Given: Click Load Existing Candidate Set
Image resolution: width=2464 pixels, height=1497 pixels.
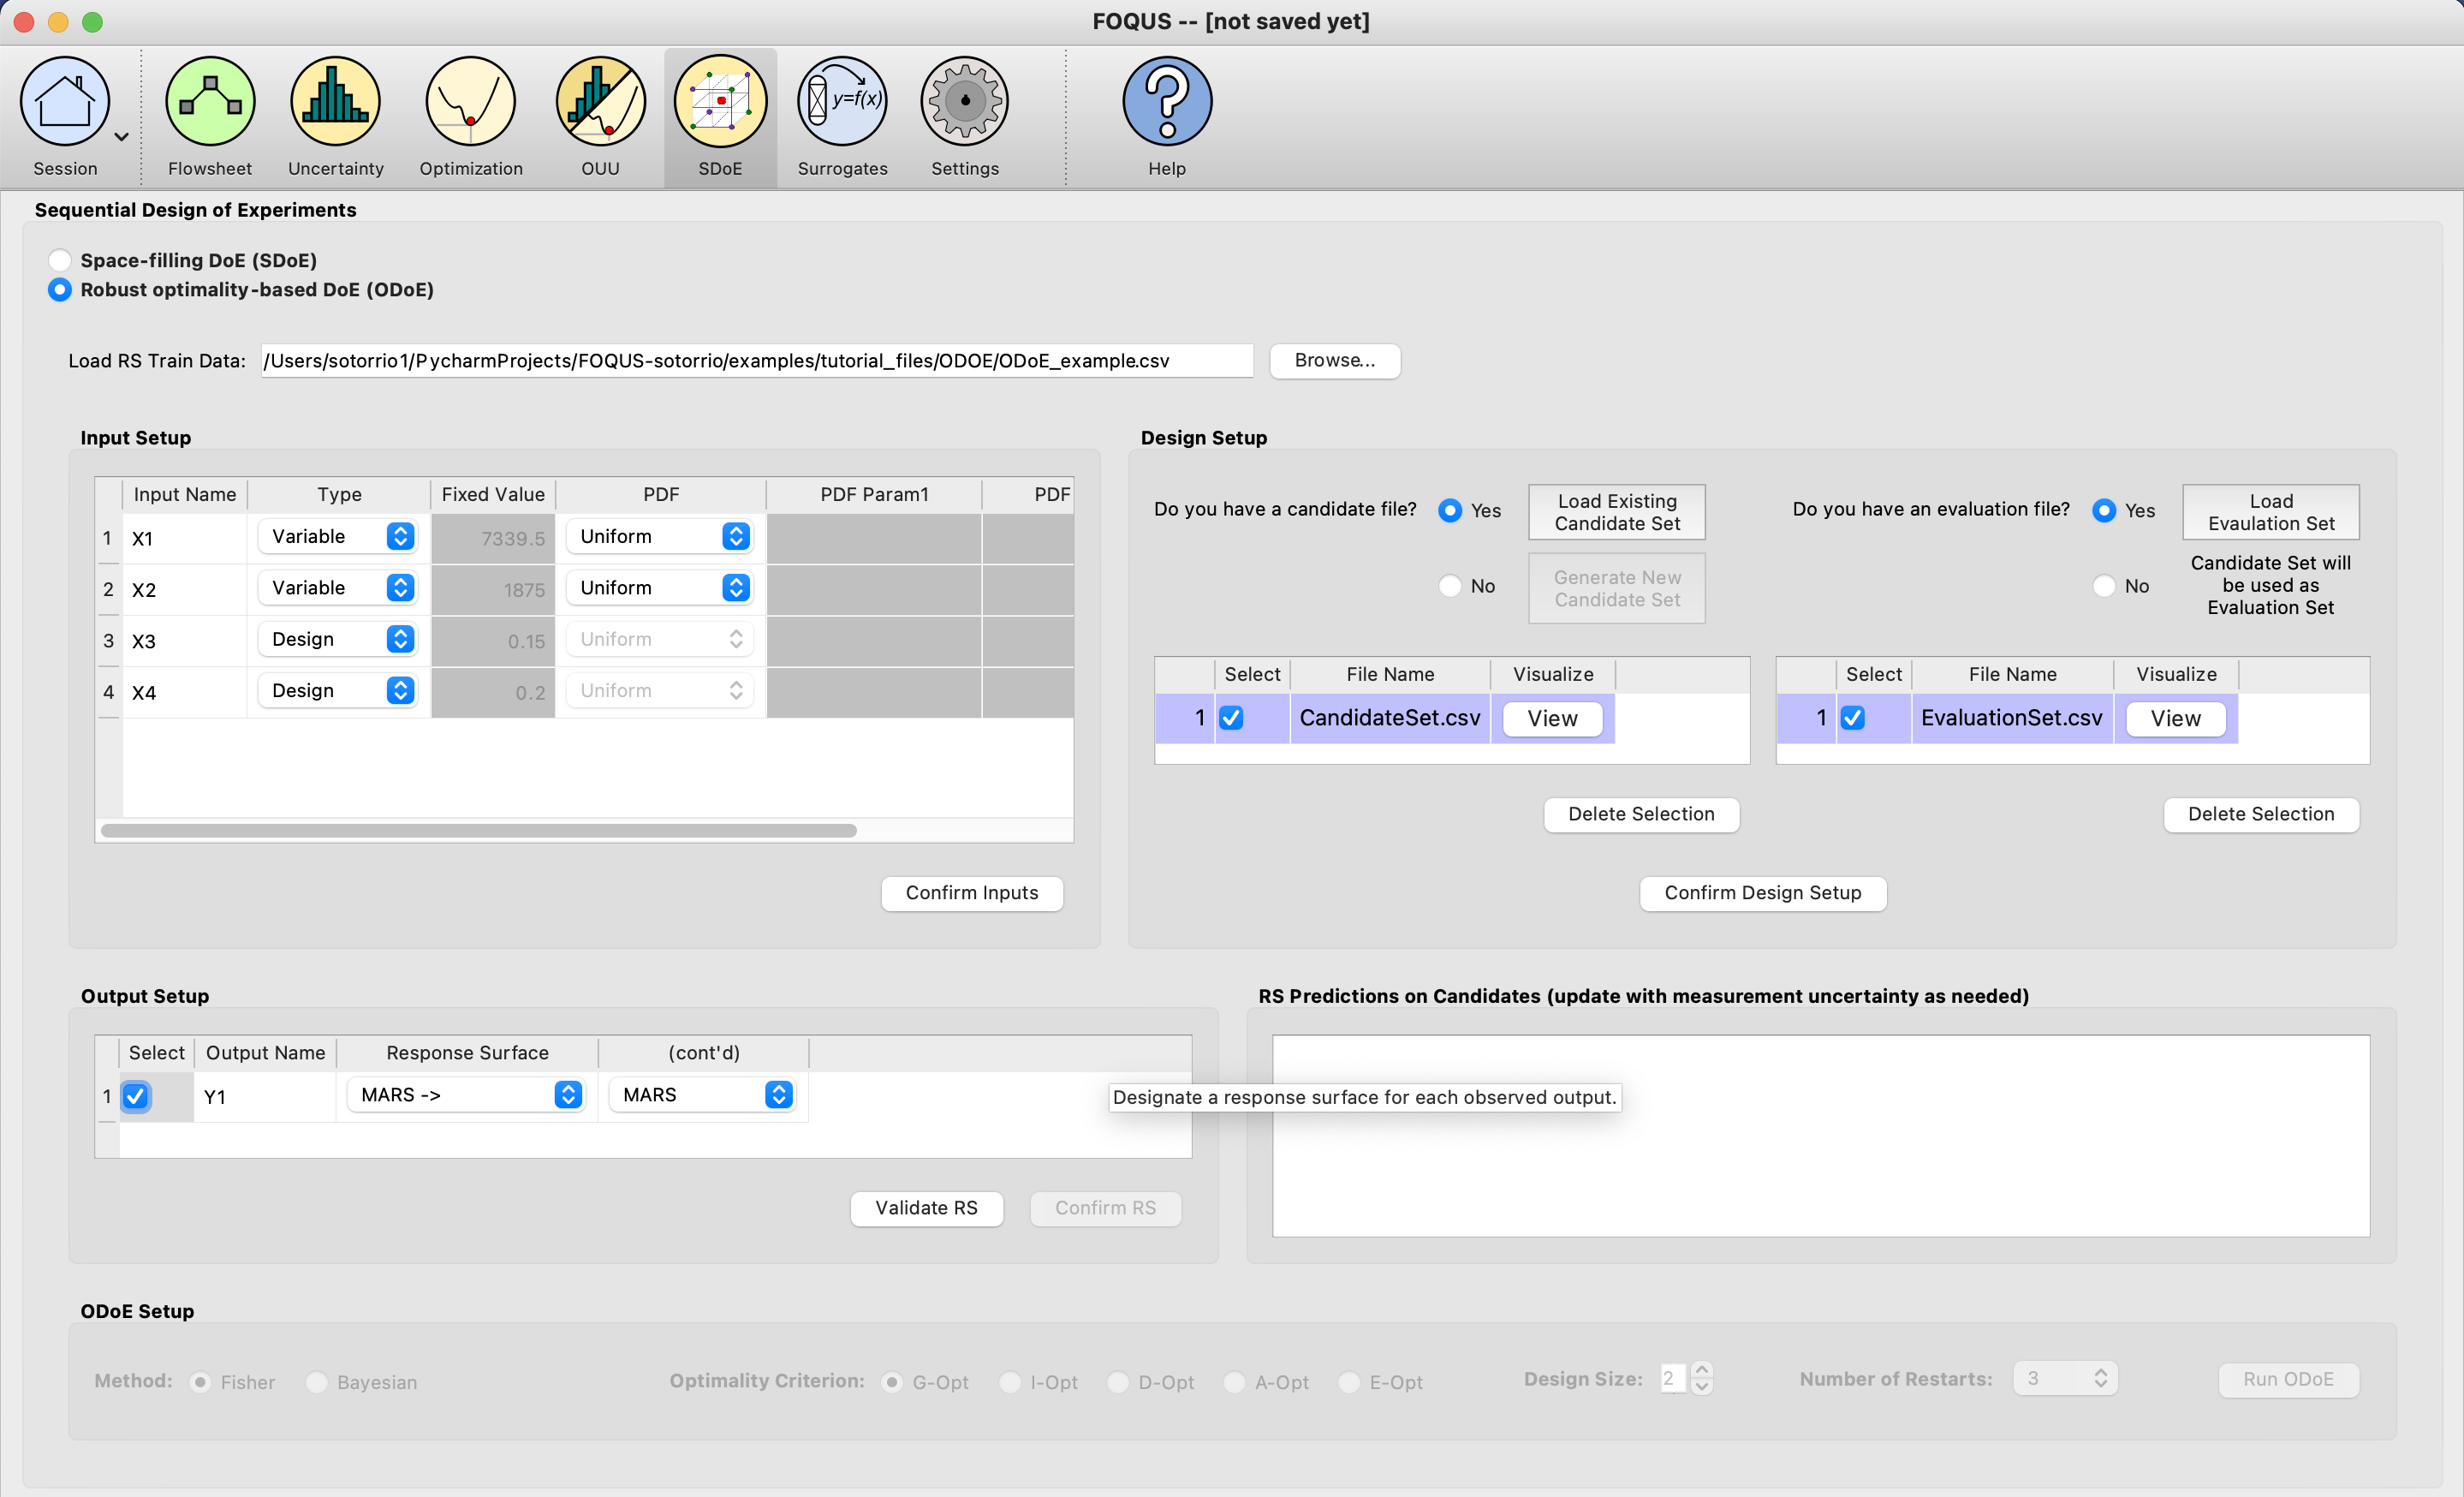Looking at the screenshot, I should click(x=1617, y=513).
